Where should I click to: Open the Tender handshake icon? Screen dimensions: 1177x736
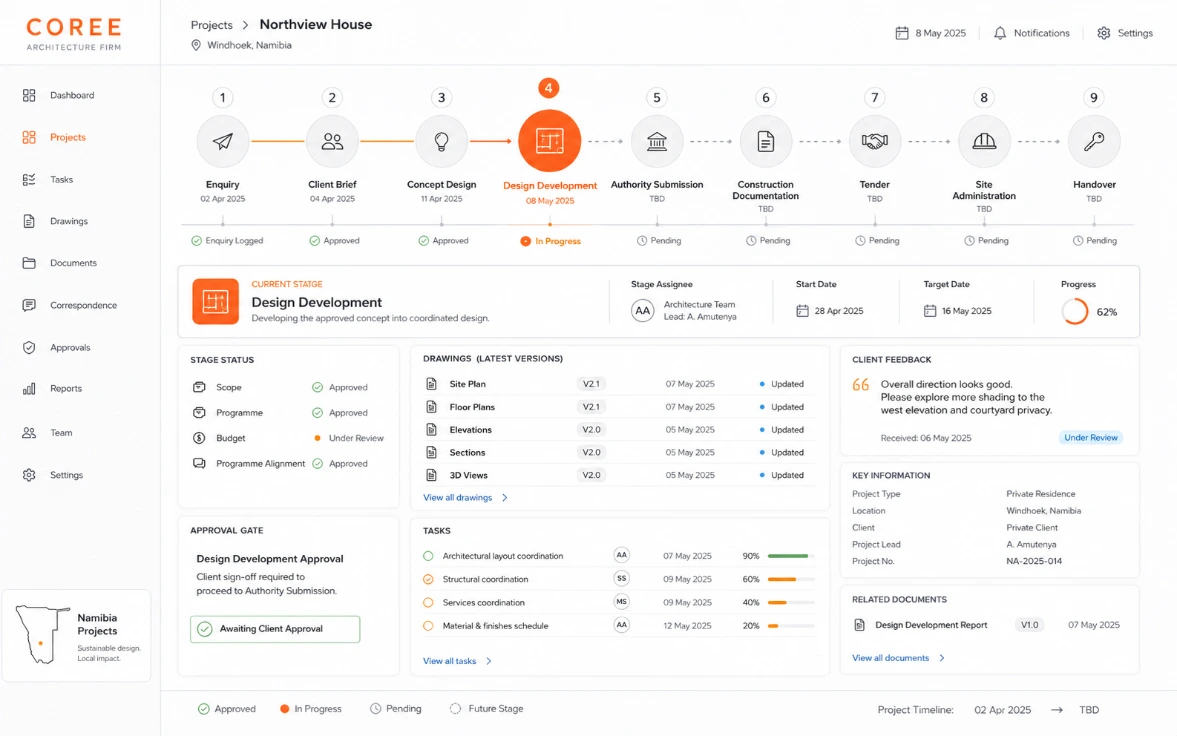coord(874,141)
